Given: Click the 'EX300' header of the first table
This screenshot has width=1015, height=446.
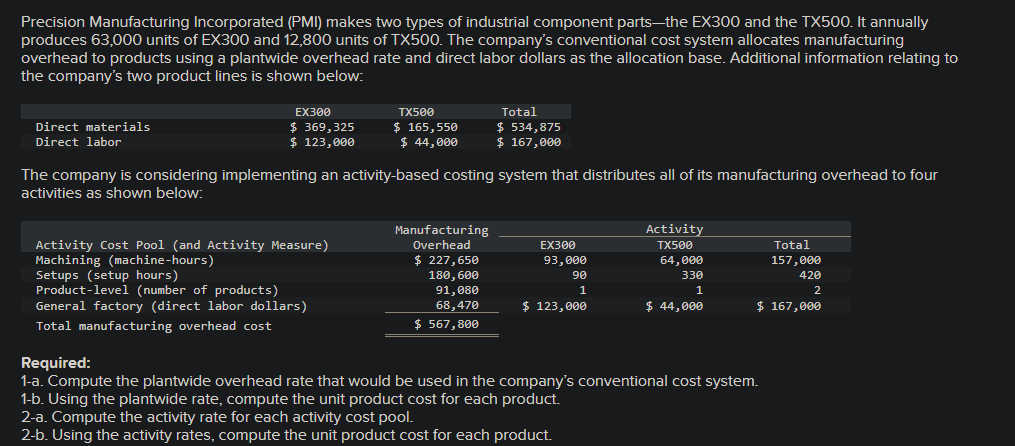Looking at the screenshot, I should click(313, 112).
